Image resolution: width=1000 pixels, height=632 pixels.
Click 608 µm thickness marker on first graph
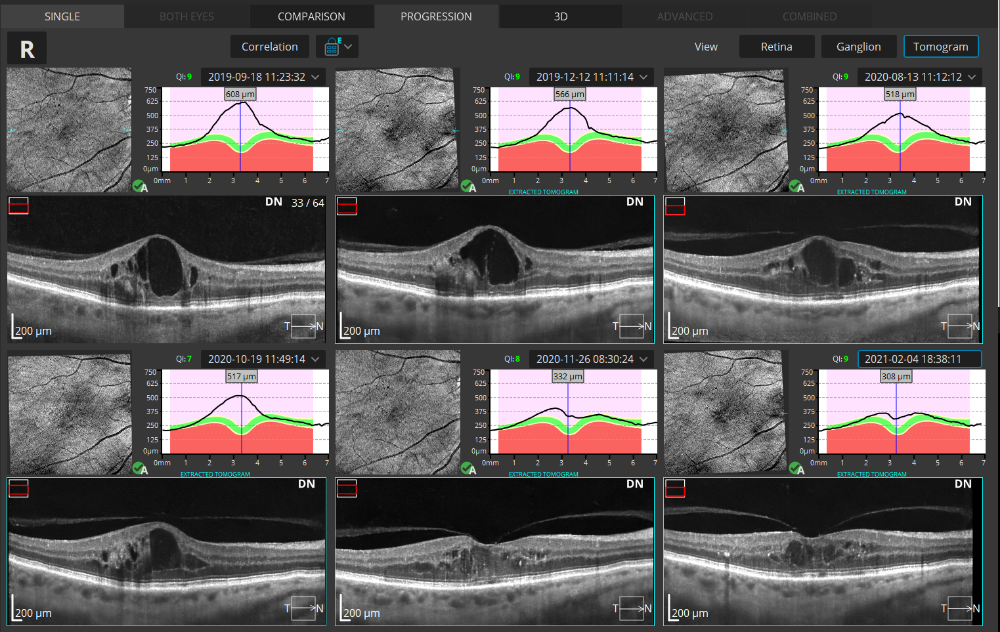coord(239,93)
